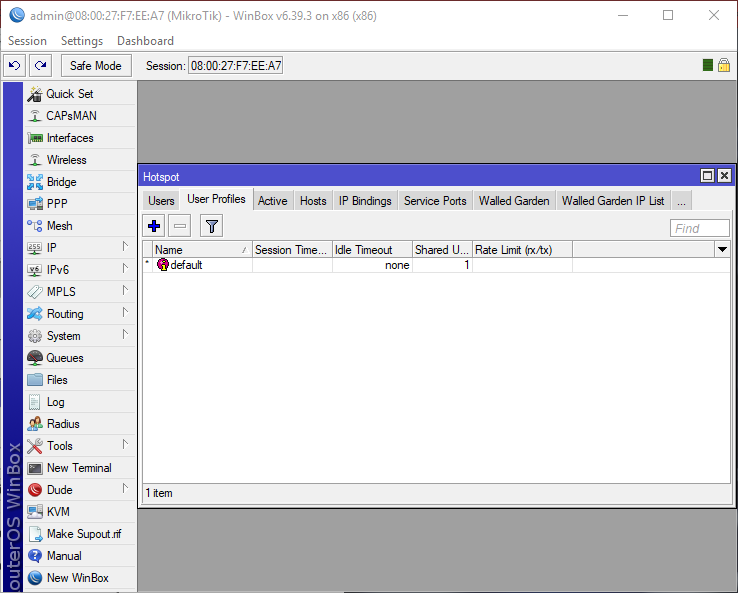The height and width of the screenshot is (593, 738).
Task: Expand the IPv6 submenu arrow
Action: tap(125, 268)
